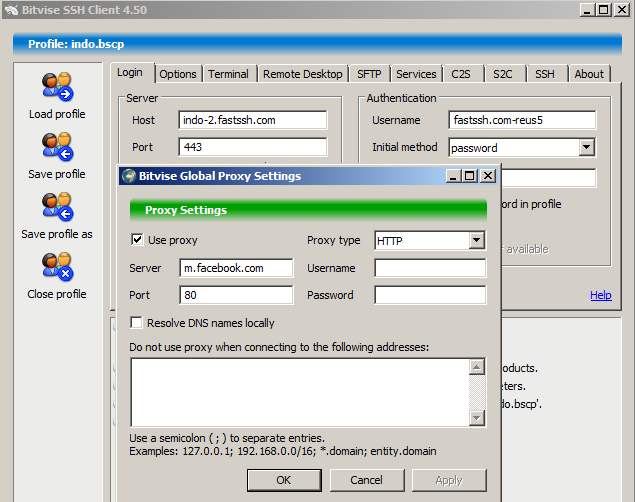Go to the Services tab
The image size is (635, 502).
416,74
